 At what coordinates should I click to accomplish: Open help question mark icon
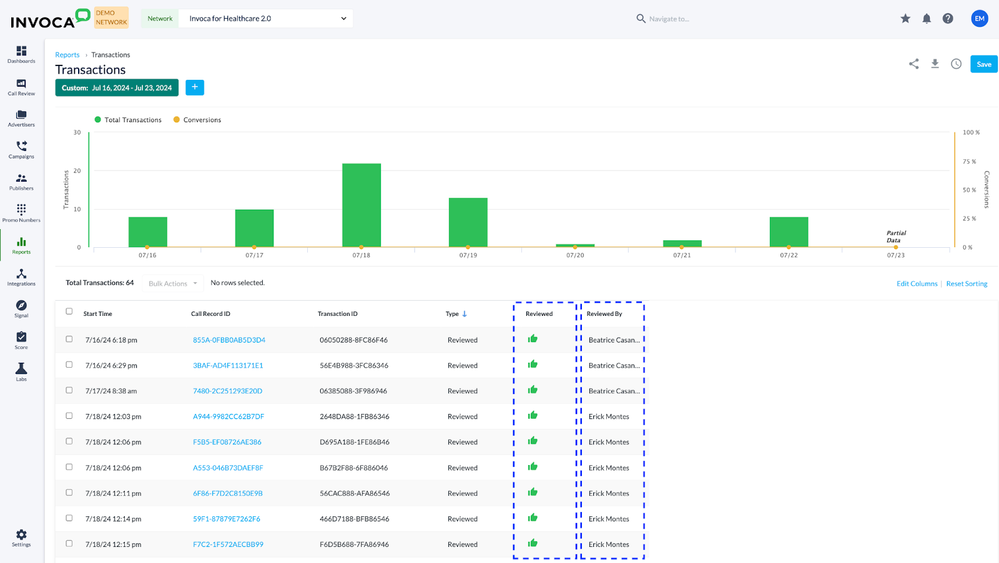(948, 18)
